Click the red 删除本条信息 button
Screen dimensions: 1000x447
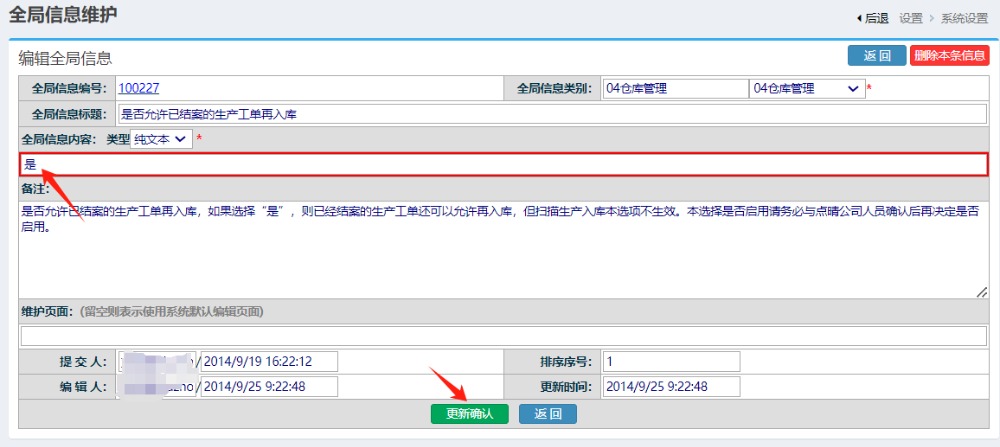[949, 56]
